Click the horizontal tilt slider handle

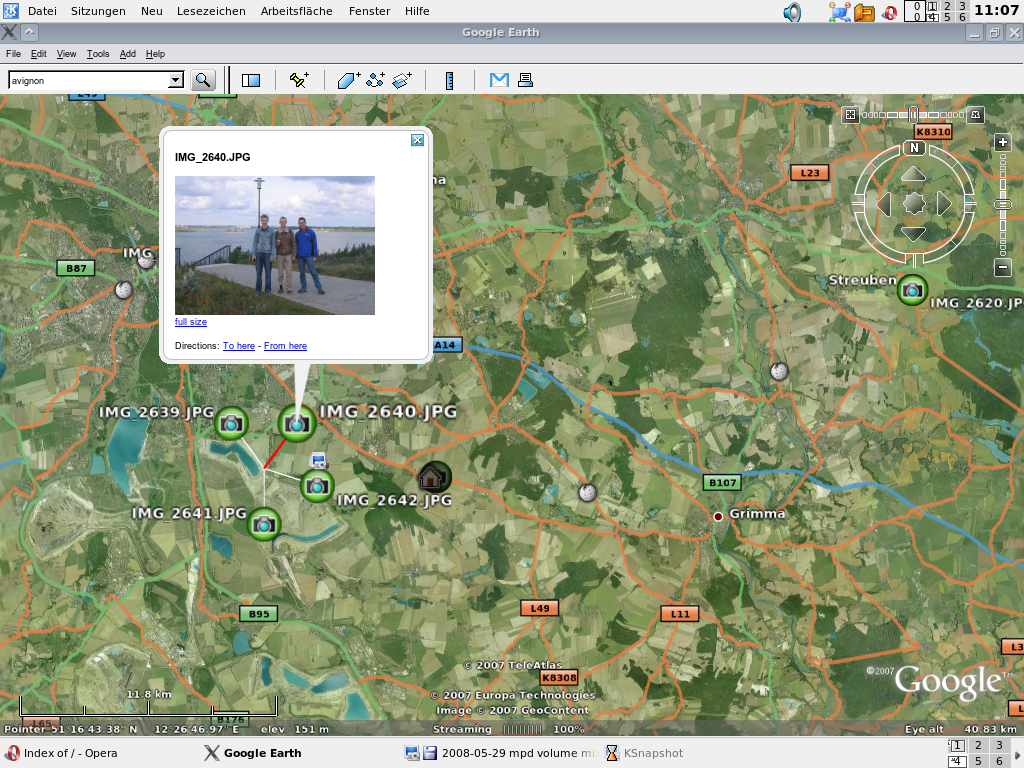[x=913, y=114]
